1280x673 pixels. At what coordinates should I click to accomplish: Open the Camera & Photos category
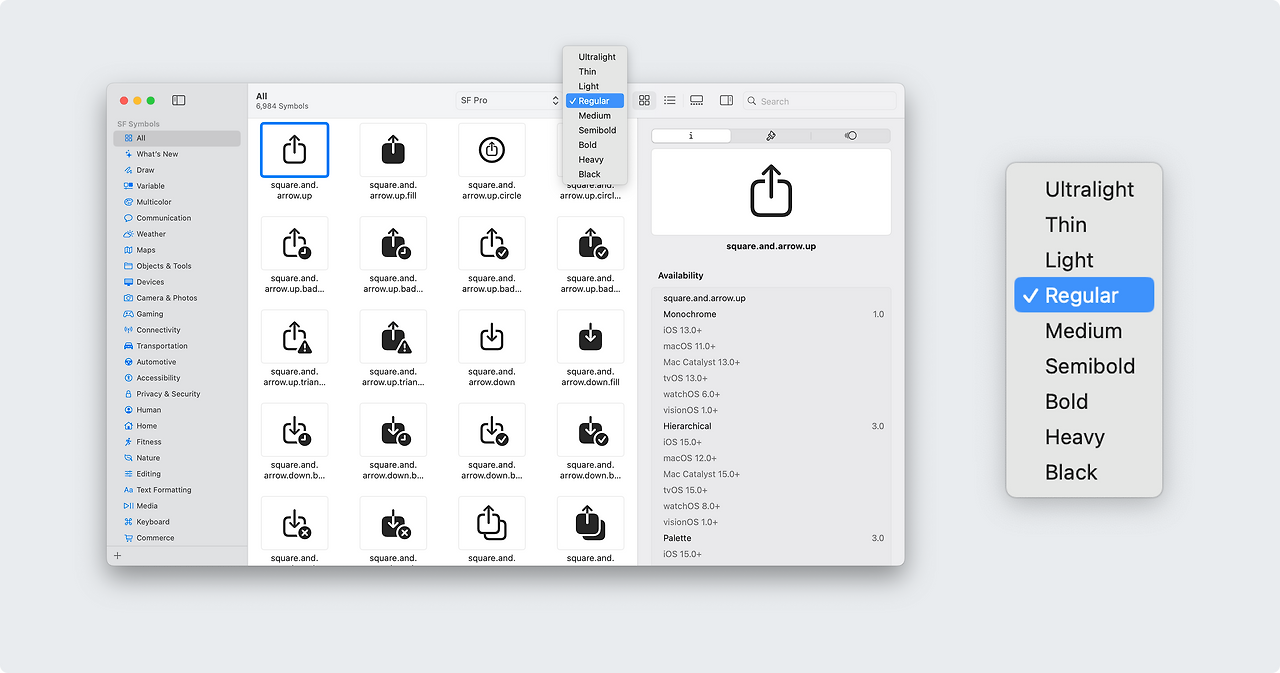click(x=177, y=298)
